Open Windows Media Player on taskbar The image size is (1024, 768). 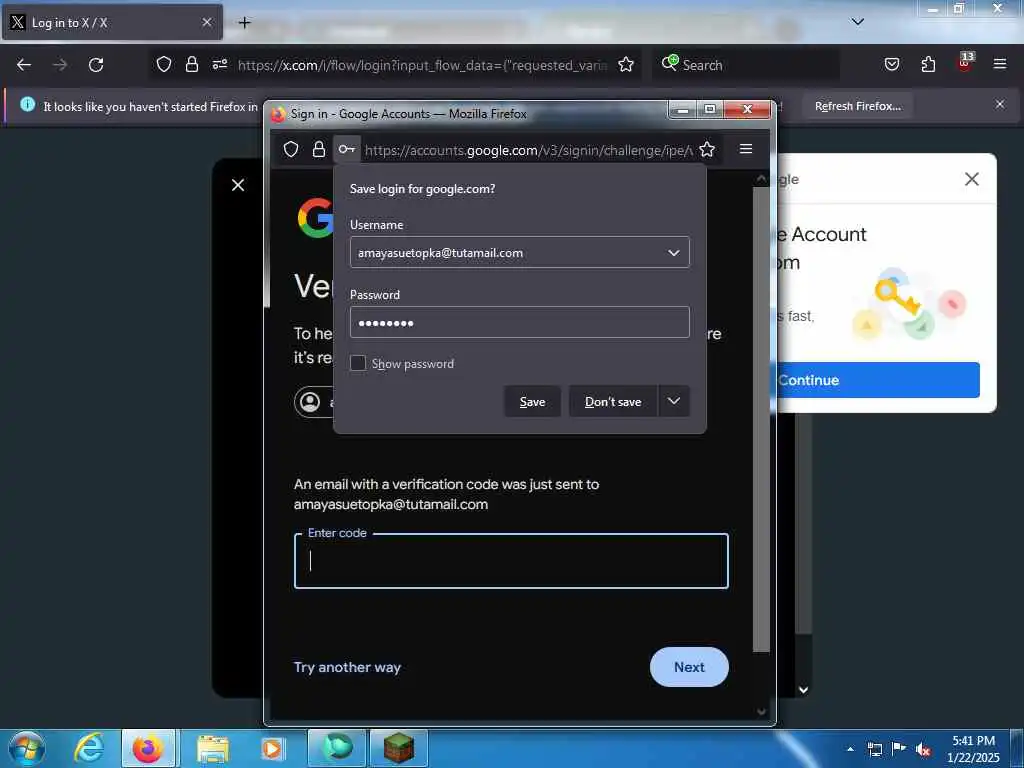pyautogui.click(x=272, y=748)
